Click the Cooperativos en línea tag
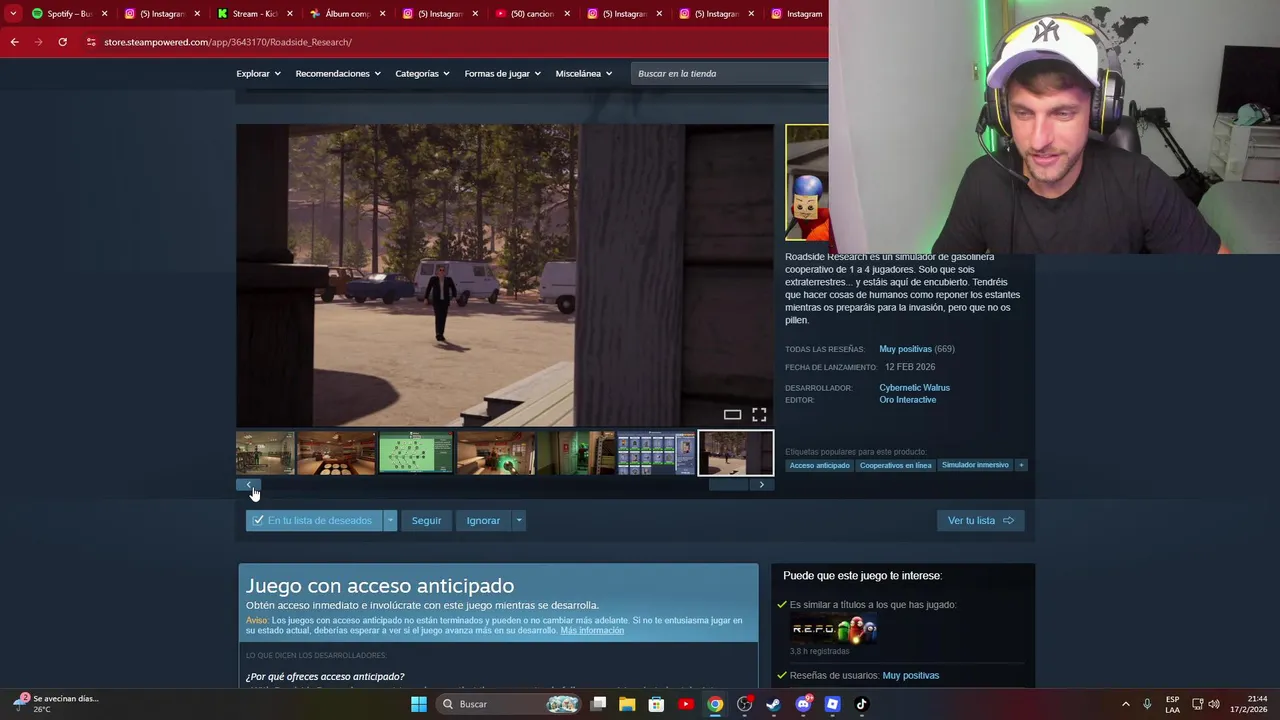Screen dimensions: 1280x720 (895, 465)
